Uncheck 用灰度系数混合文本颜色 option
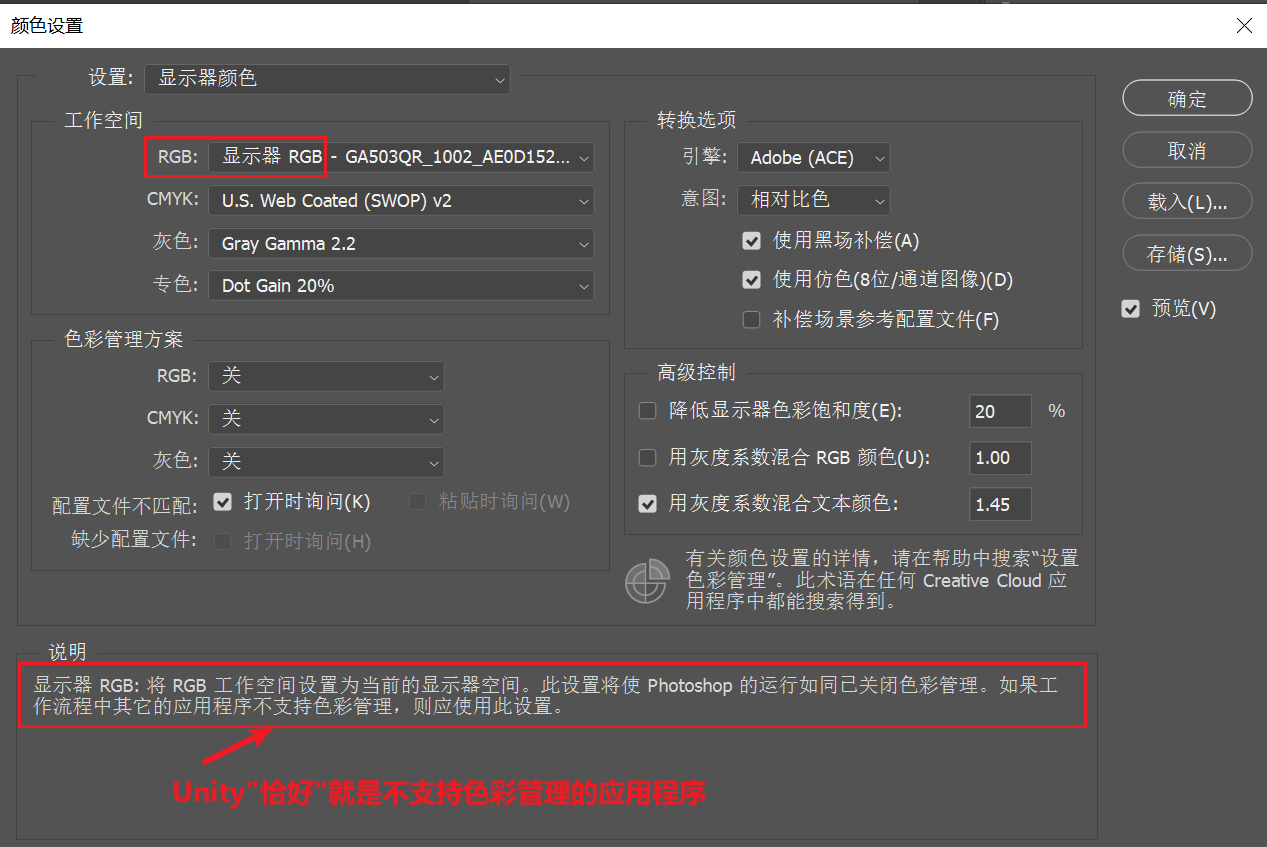This screenshot has height=847, width=1267. [x=647, y=504]
